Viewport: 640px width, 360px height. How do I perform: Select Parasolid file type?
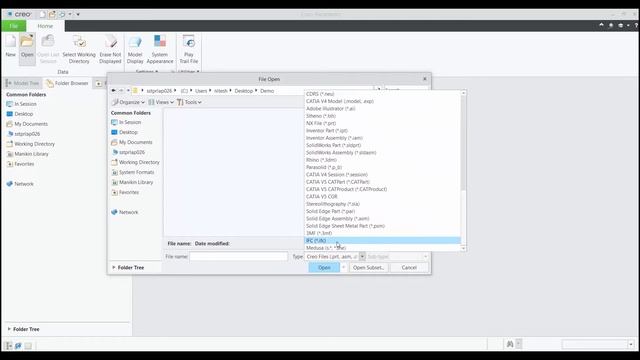(382, 167)
